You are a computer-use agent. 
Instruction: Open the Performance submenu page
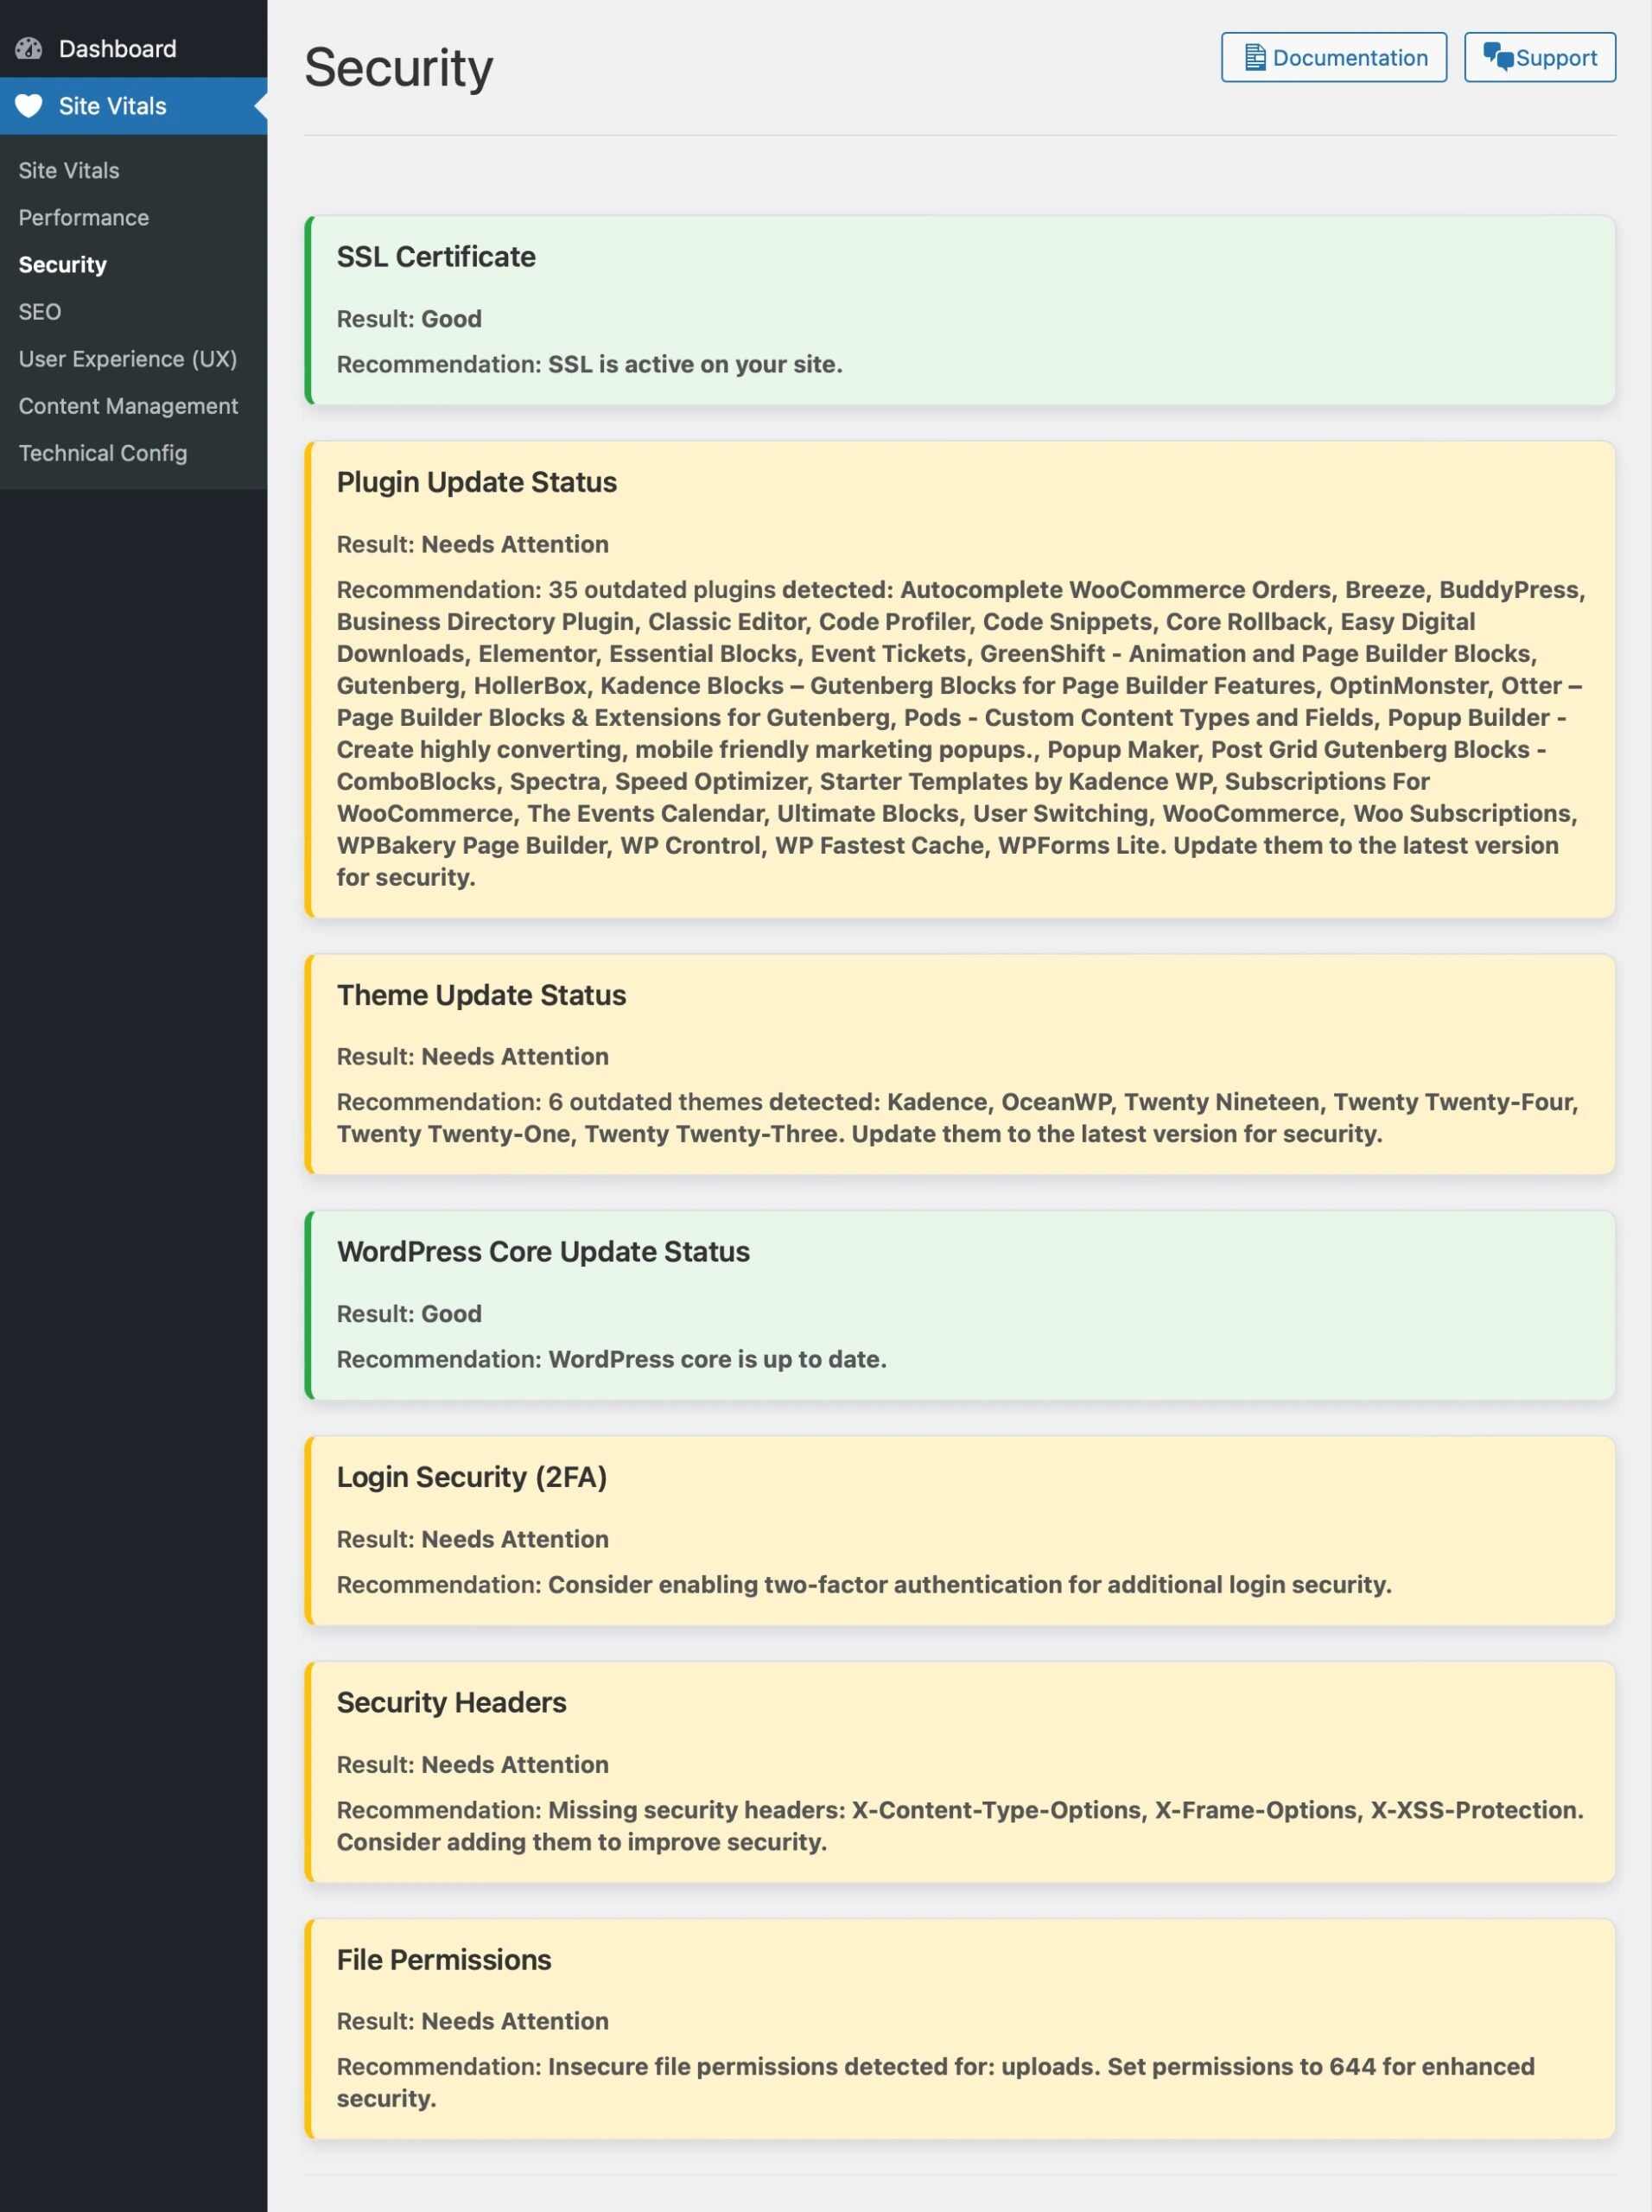(x=84, y=218)
